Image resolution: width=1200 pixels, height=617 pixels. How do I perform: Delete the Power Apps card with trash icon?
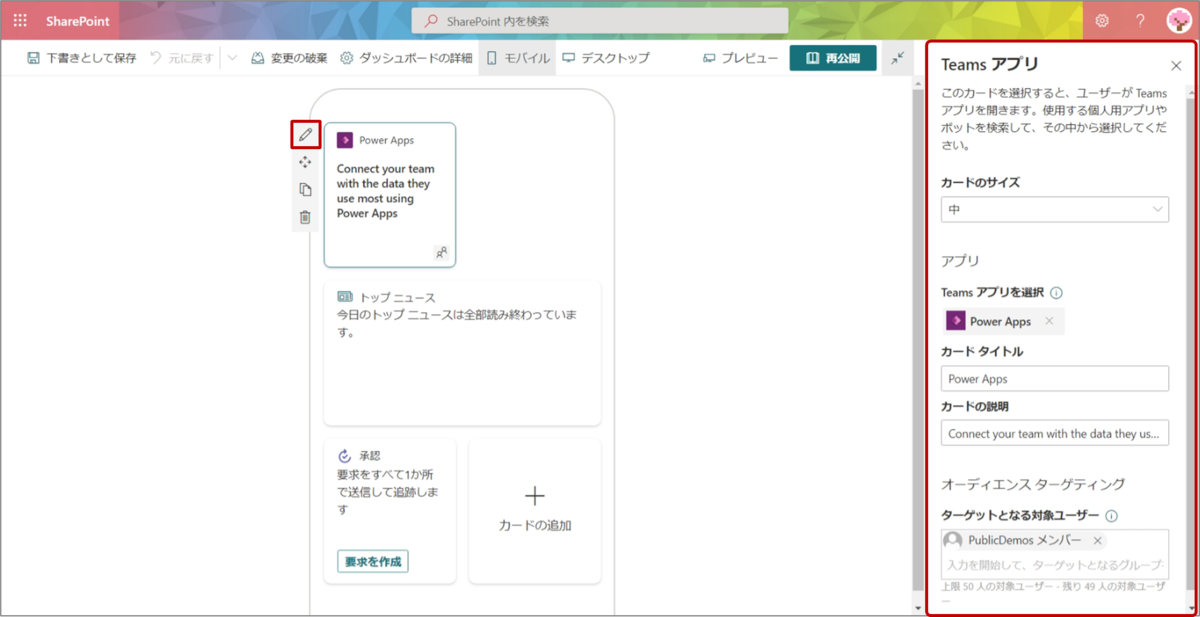click(x=305, y=216)
